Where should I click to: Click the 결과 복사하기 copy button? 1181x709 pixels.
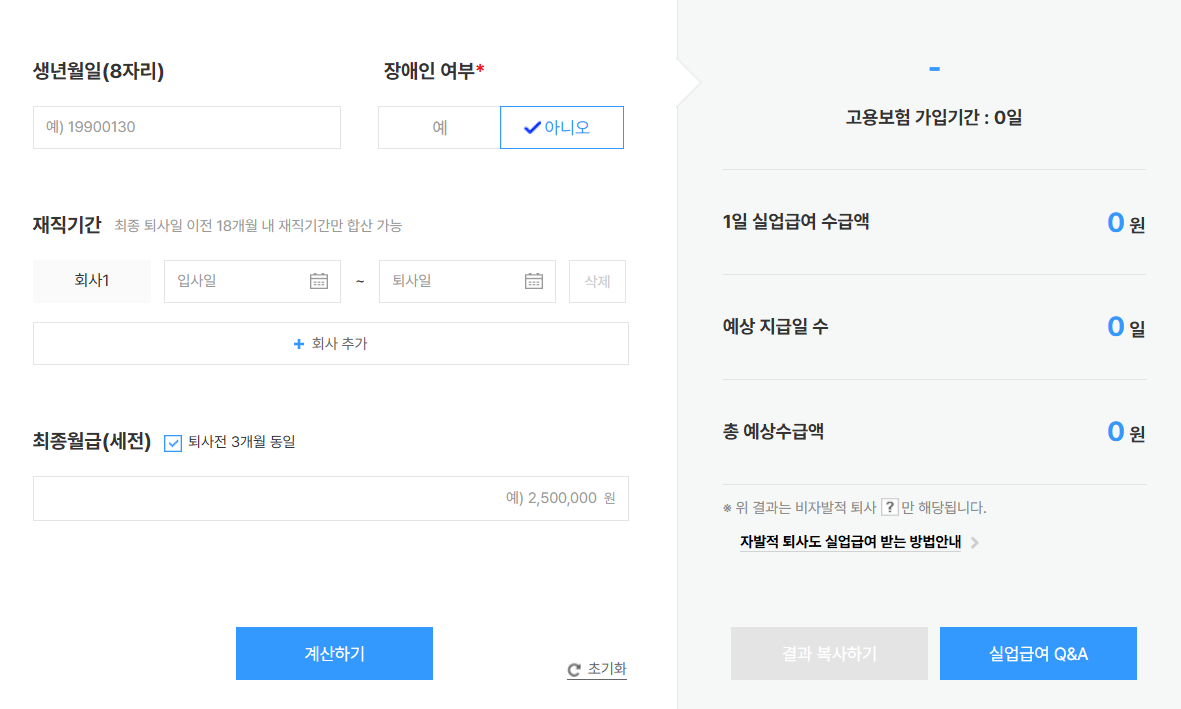point(829,653)
